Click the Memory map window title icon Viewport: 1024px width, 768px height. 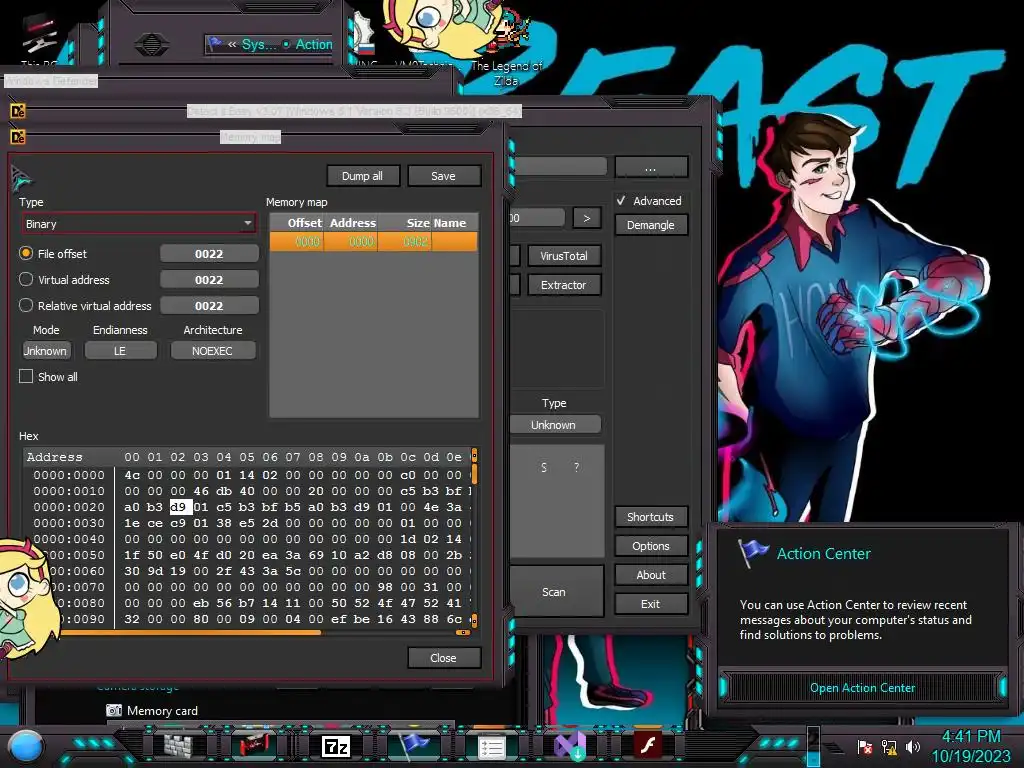pyautogui.click(x=18, y=137)
